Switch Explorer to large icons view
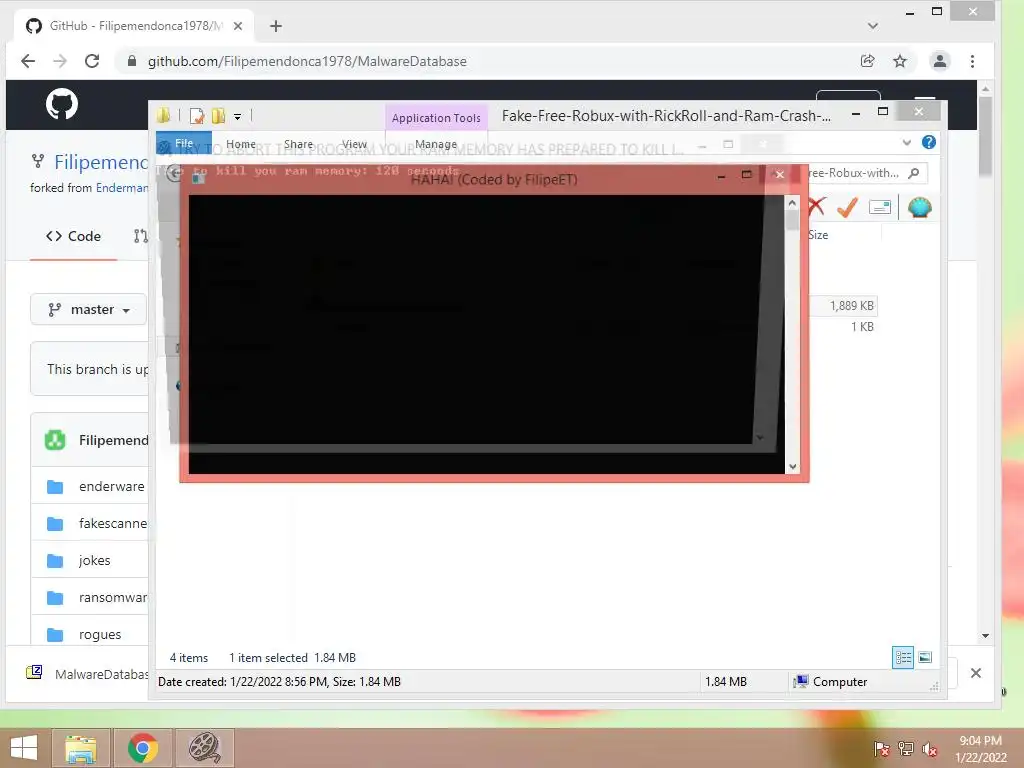The height and width of the screenshot is (768, 1024). [x=925, y=657]
